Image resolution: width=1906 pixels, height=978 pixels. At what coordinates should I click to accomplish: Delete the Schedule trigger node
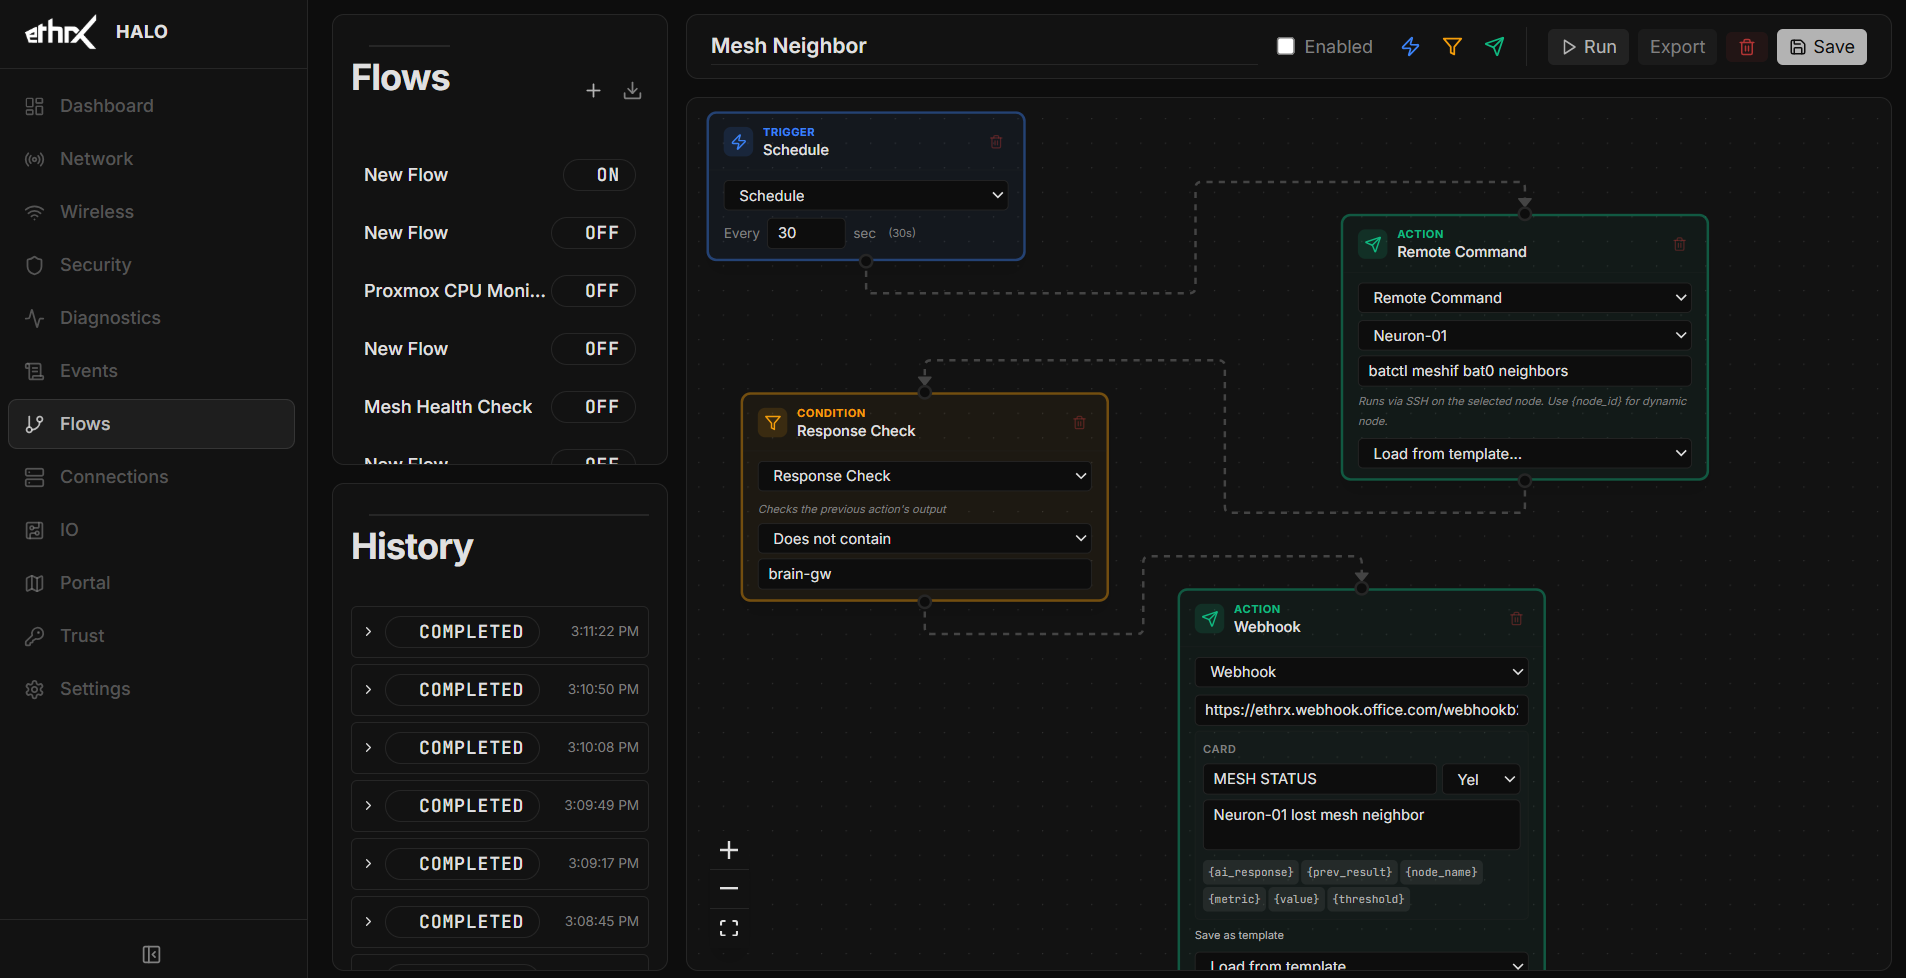[x=996, y=142]
